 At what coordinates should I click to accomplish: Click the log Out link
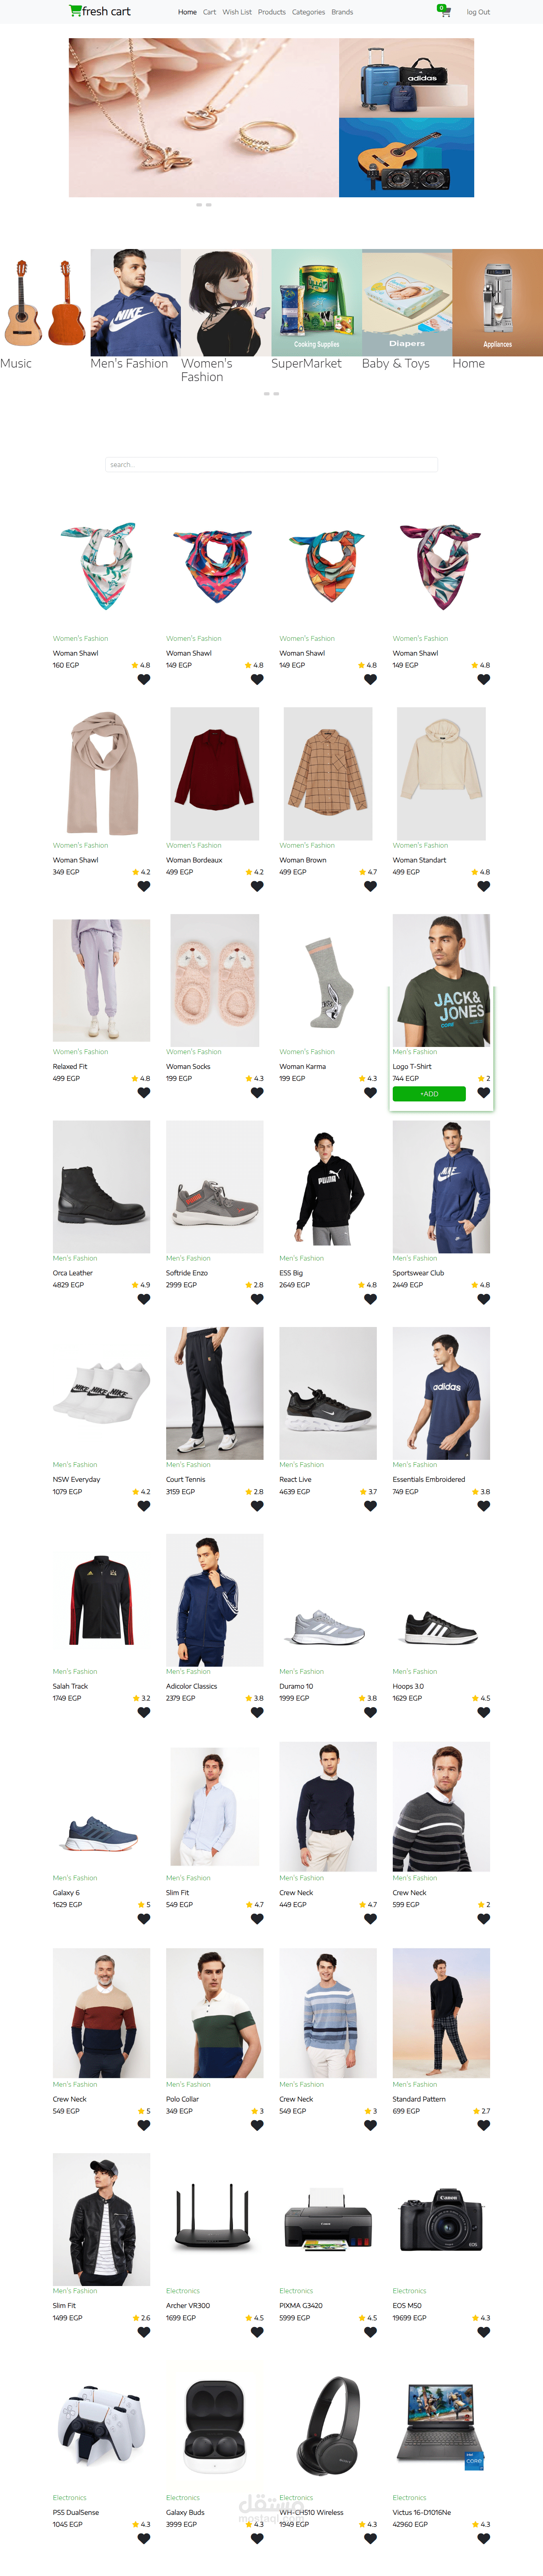[x=478, y=12]
